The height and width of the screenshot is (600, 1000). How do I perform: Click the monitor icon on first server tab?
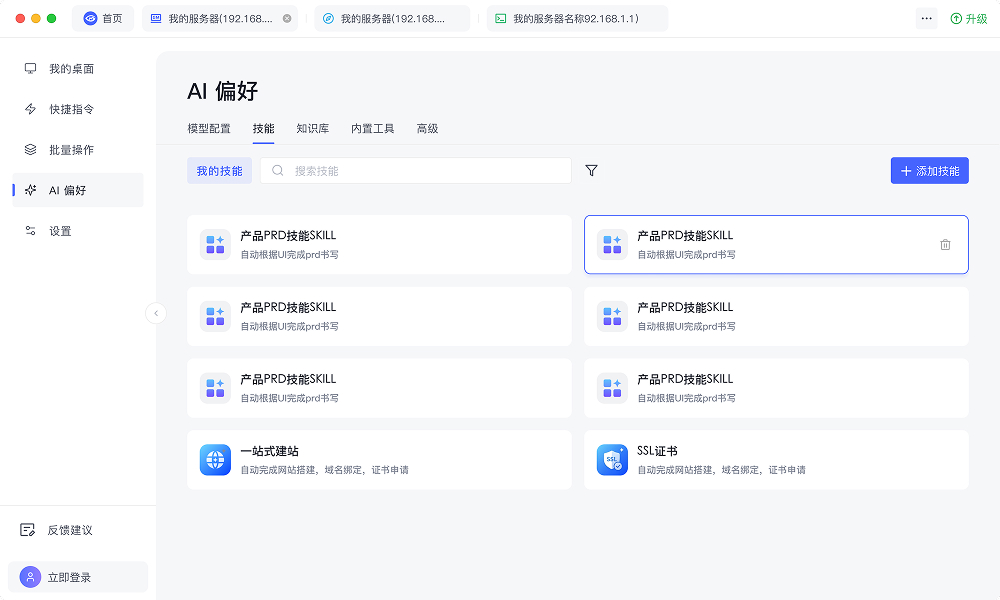pos(156,18)
